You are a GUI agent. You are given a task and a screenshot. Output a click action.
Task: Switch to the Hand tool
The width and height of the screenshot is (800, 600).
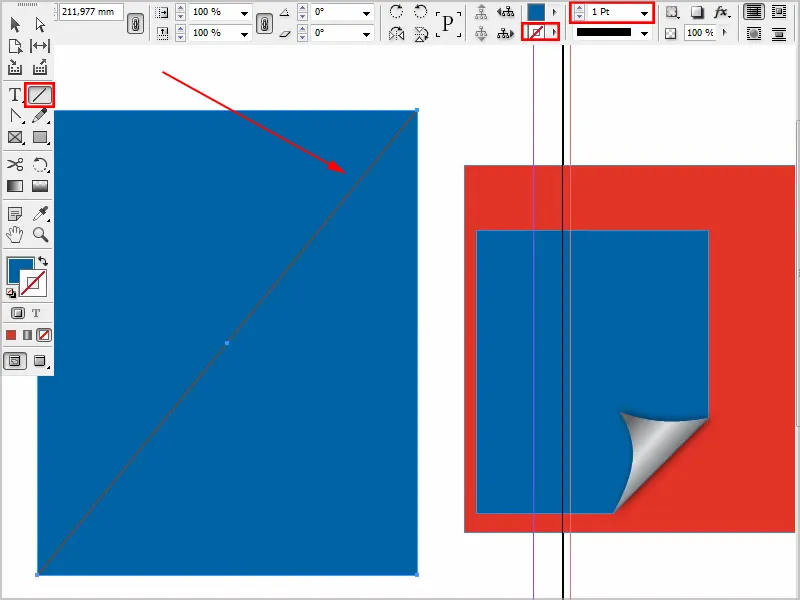(x=15, y=235)
